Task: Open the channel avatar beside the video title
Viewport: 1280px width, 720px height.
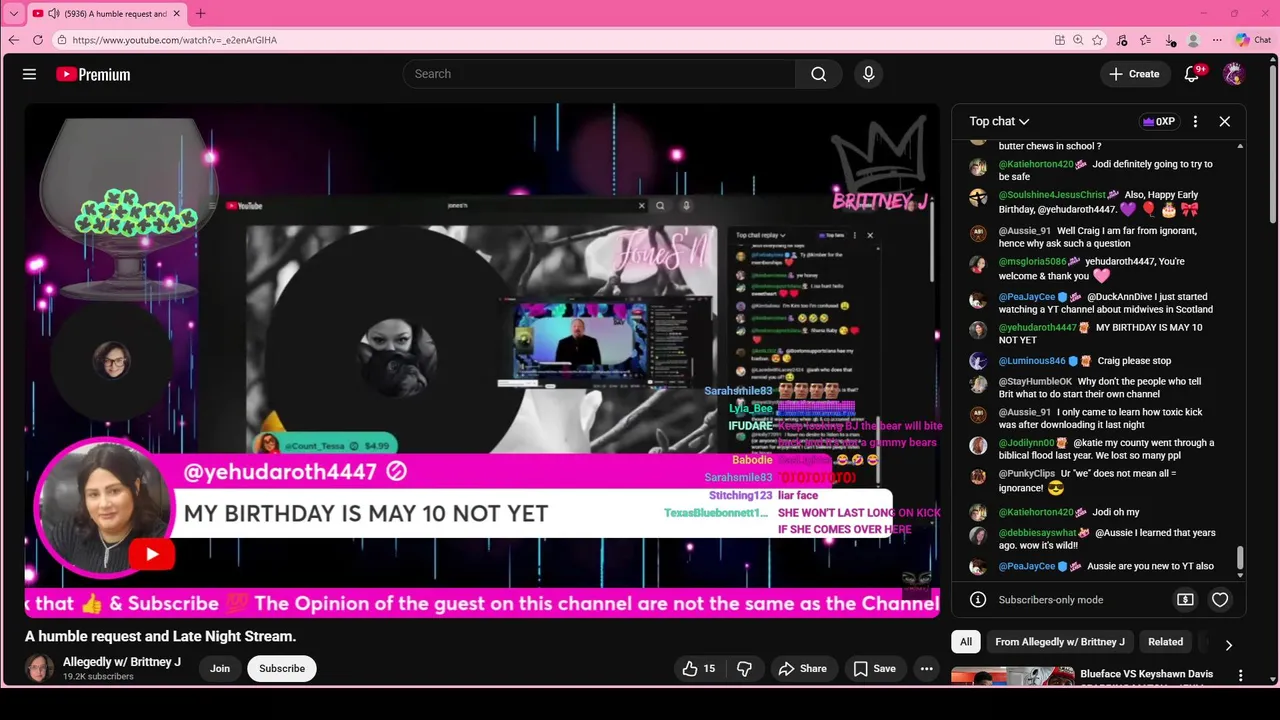Action: point(39,668)
